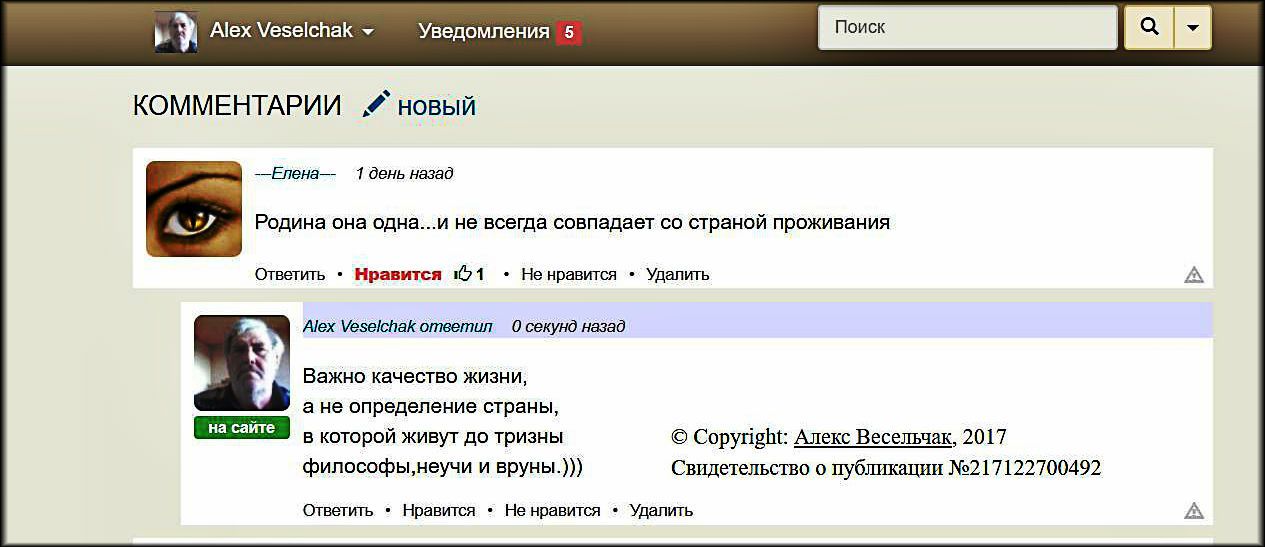This screenshot has height=547, width=1265.
Task: Open the ---Елена--- profile link
Action: pos(295,173)
